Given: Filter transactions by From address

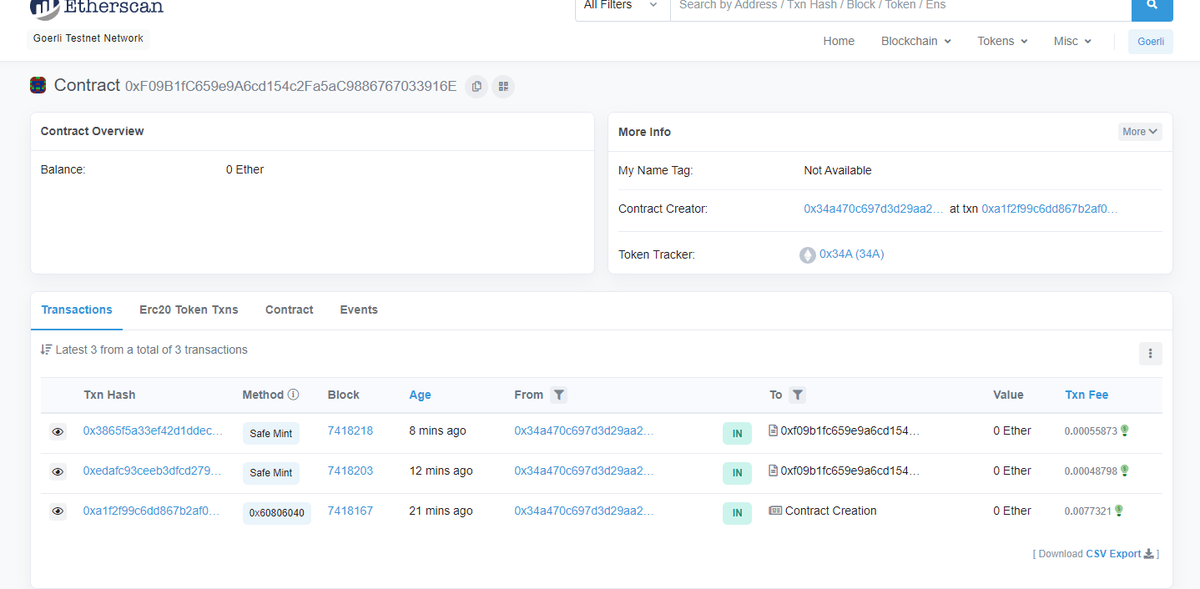Looking at the screenshot, I should [559, 395].
